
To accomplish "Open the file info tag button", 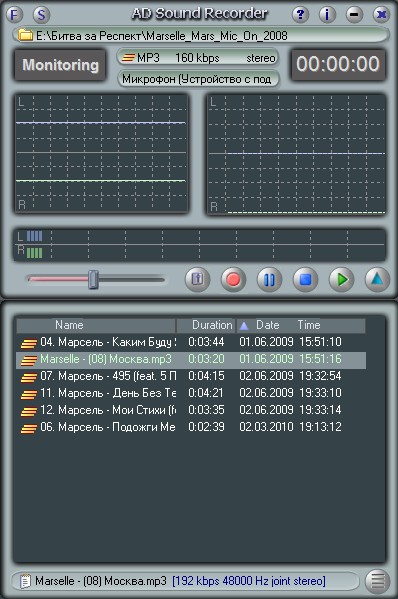I will pyautogui.click(x=197, y=279).
